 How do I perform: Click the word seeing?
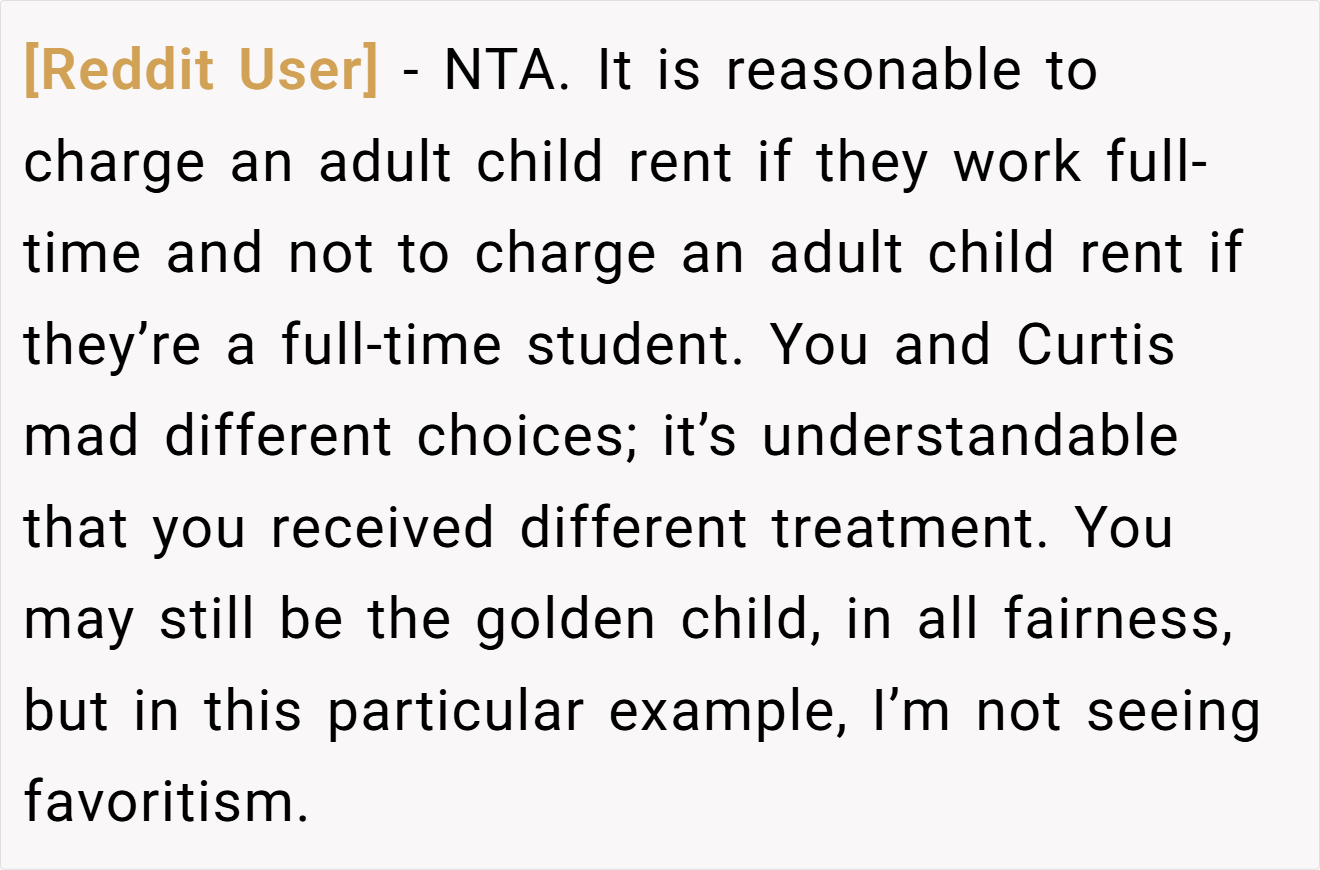1174,712
